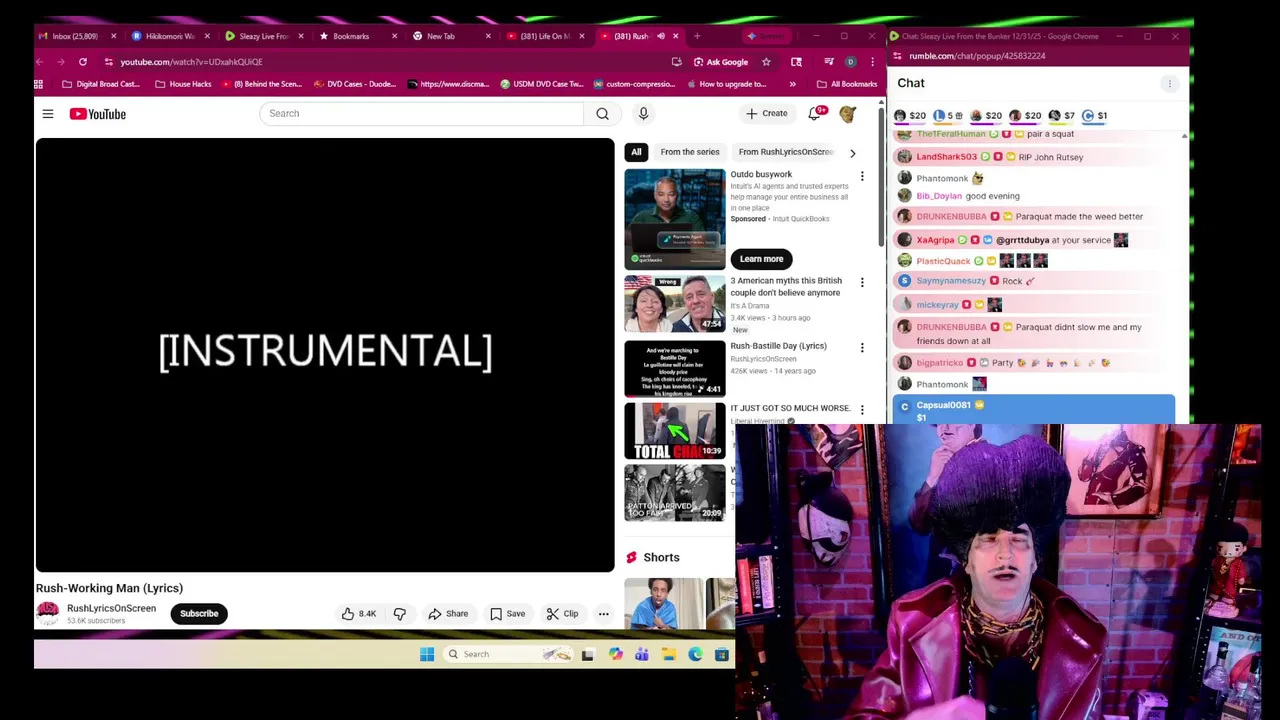Open the YouTube hamburger guide menu
1280x720 pixels.
pyautogui.click(x=47, y=114)
